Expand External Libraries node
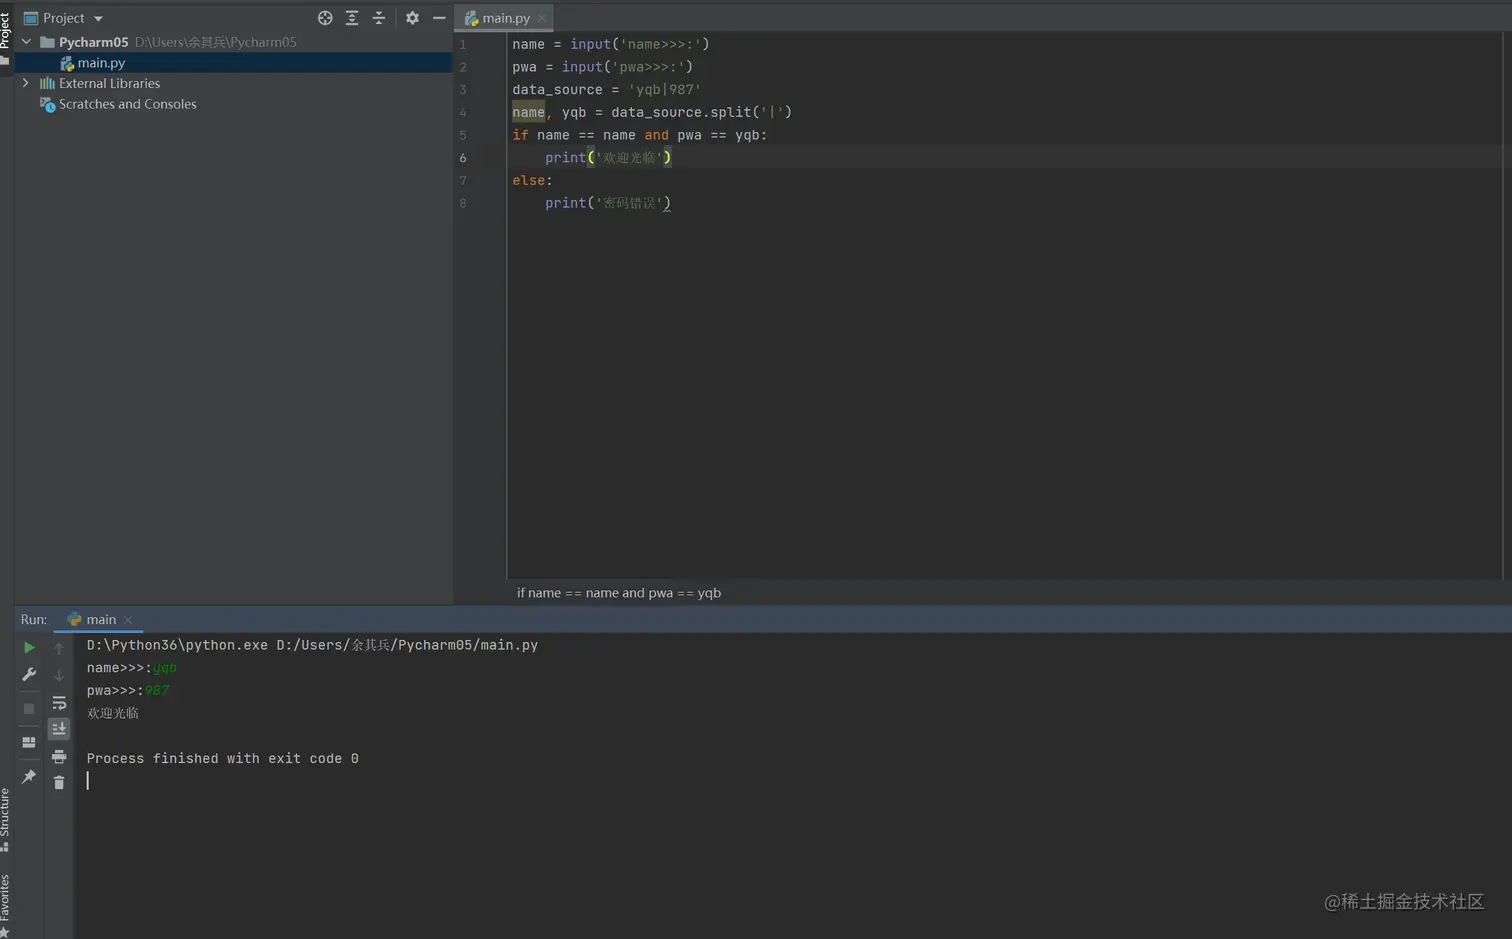This screenshot has height=939, width=1512. coord(26,83)
